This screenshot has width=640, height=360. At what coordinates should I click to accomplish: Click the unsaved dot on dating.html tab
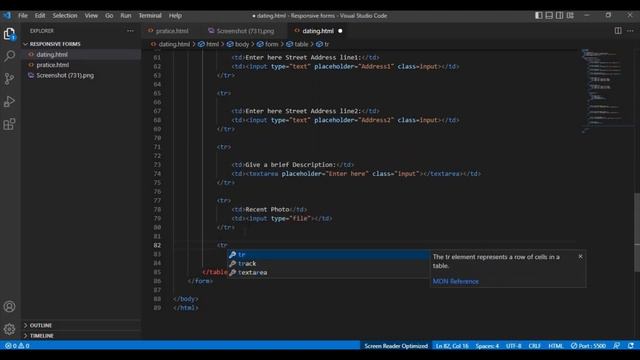pyautogui.click(x=340, y=31)
